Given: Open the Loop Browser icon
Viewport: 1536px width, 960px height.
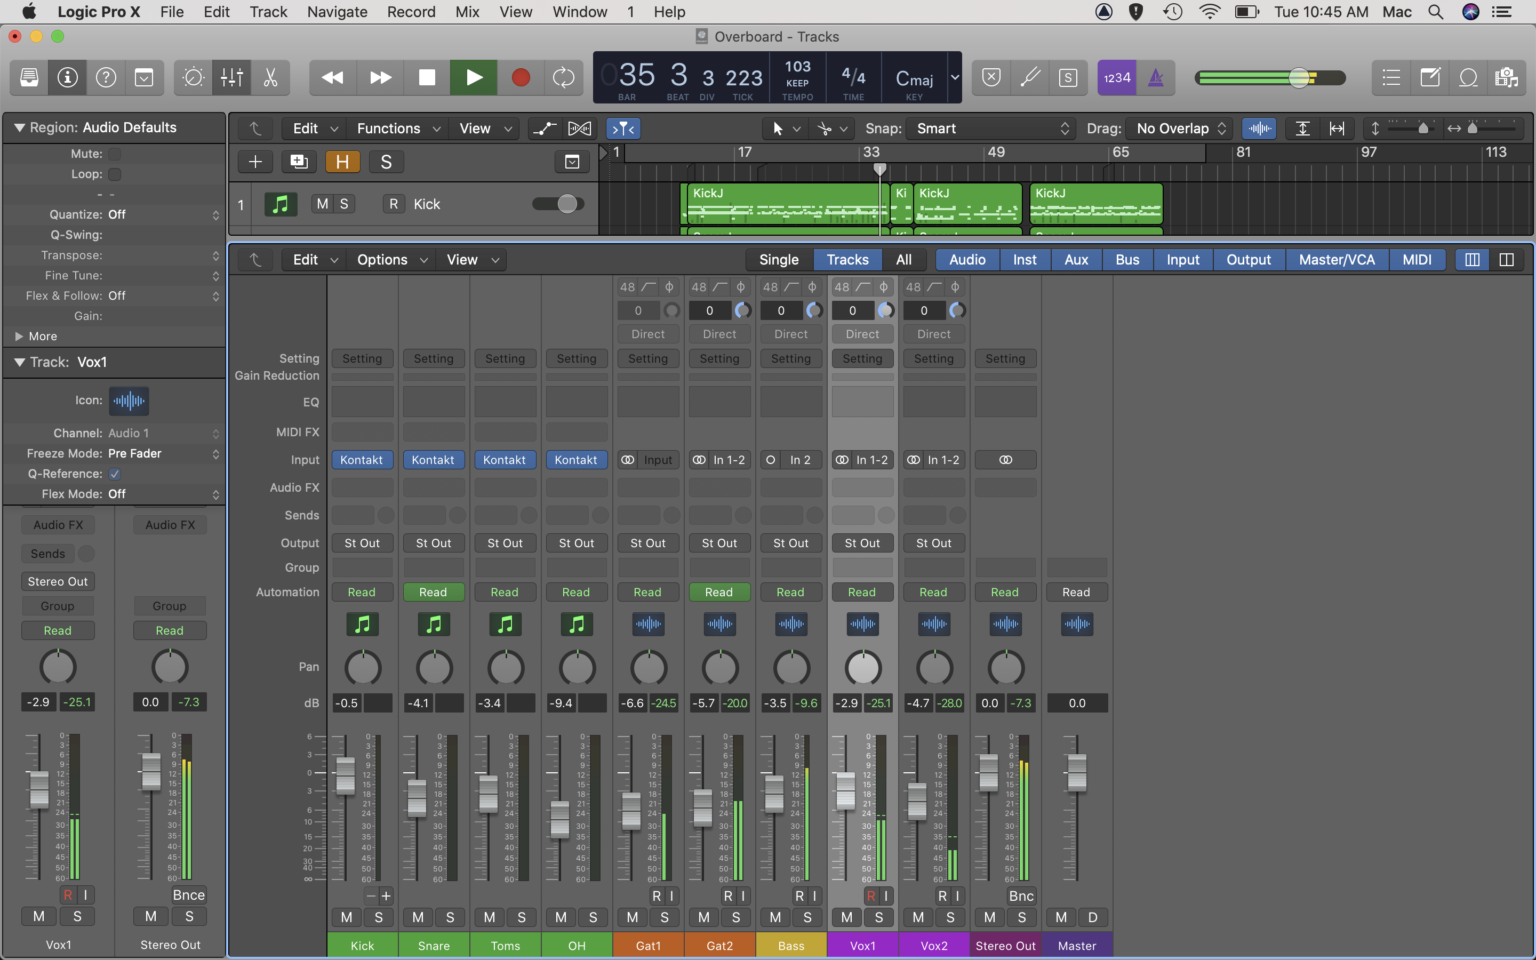Looking at the screenshot, I should point(1467,77).
